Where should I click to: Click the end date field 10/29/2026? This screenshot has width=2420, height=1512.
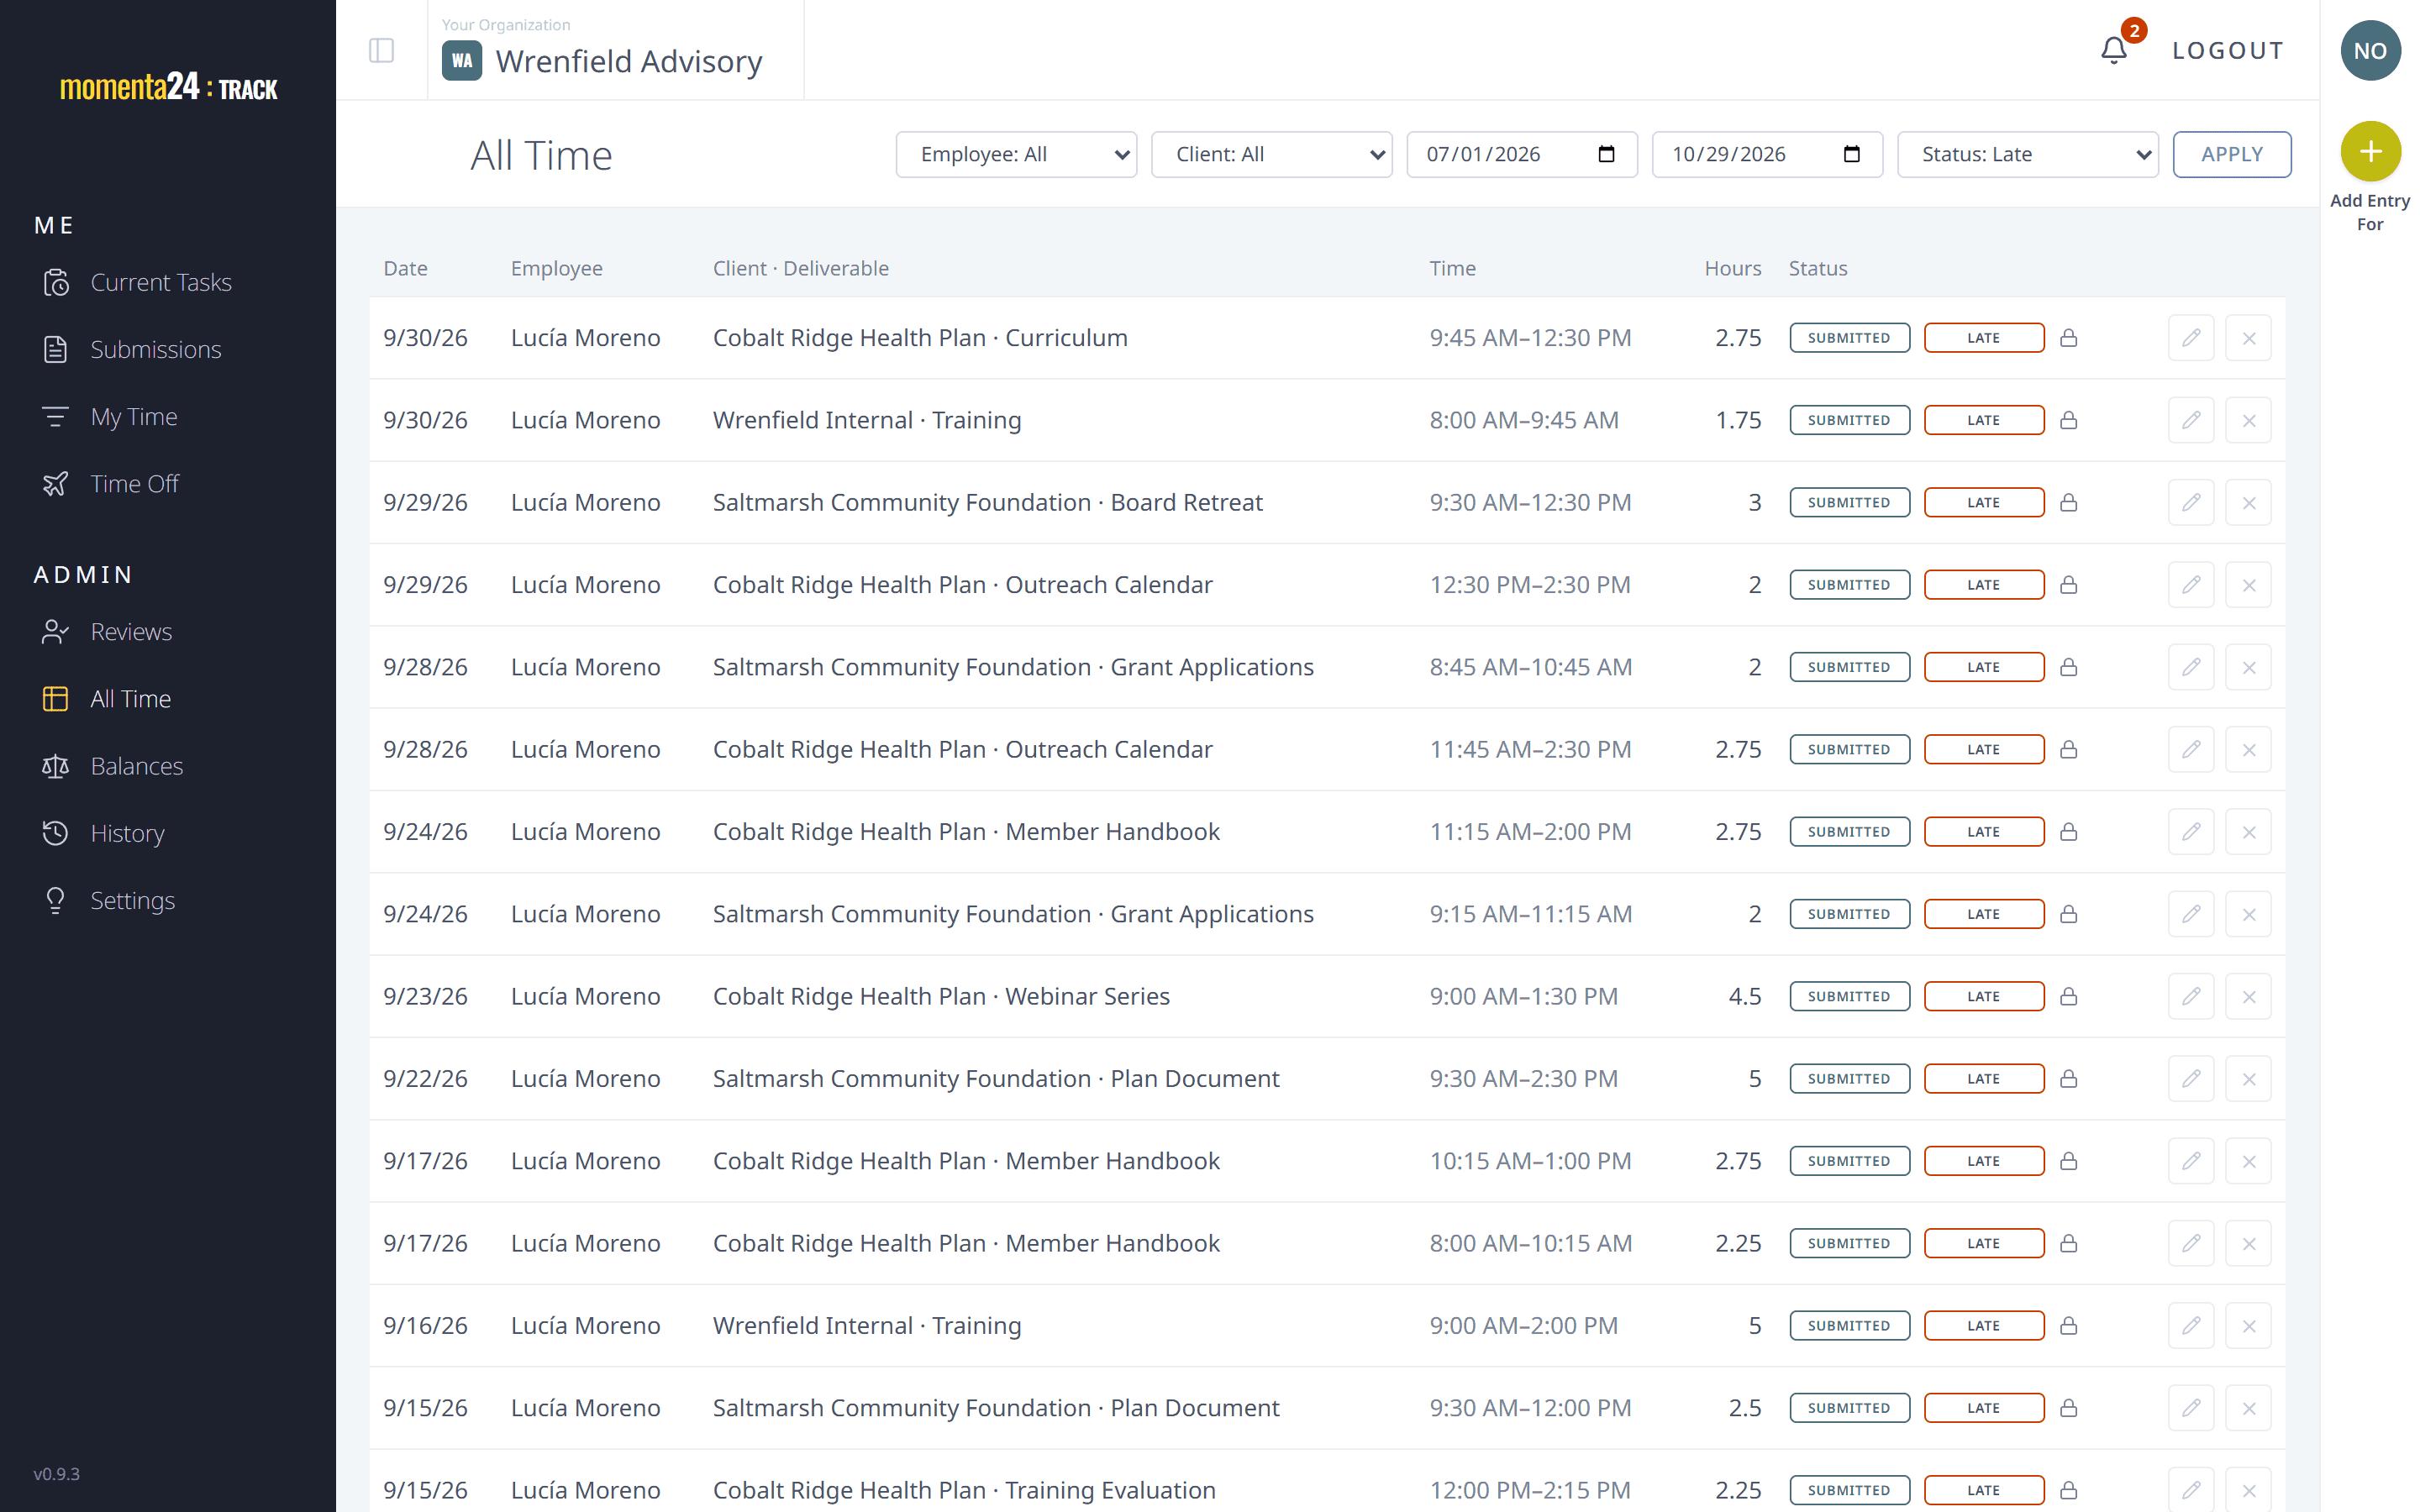1766,154
